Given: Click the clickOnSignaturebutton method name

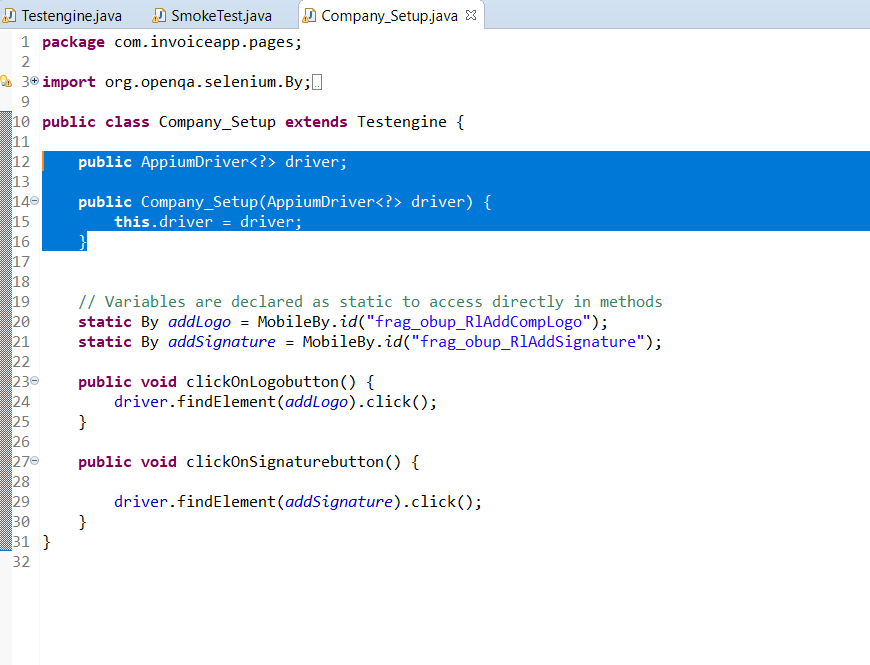Looking at the screenshot, I should [x=285, y=461].
